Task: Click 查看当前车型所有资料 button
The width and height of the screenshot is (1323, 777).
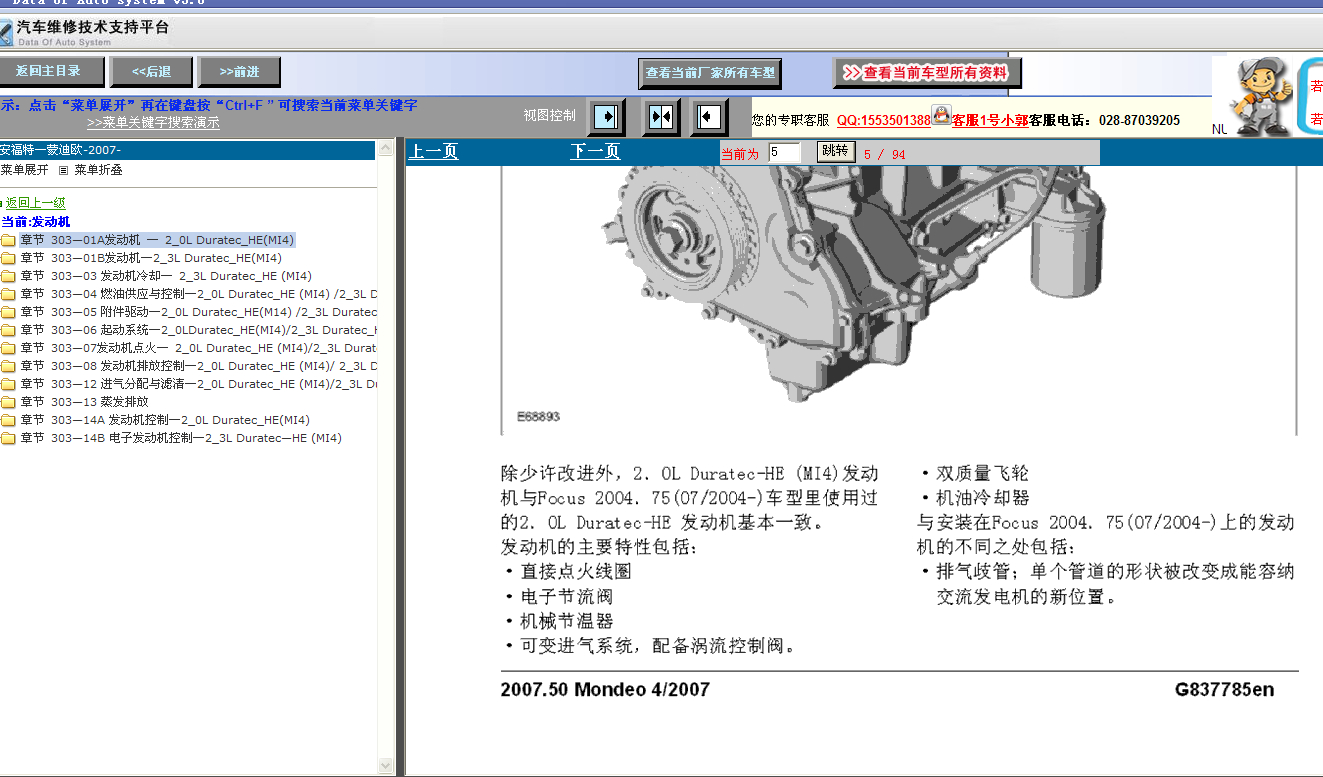Action: pos(927,73)
